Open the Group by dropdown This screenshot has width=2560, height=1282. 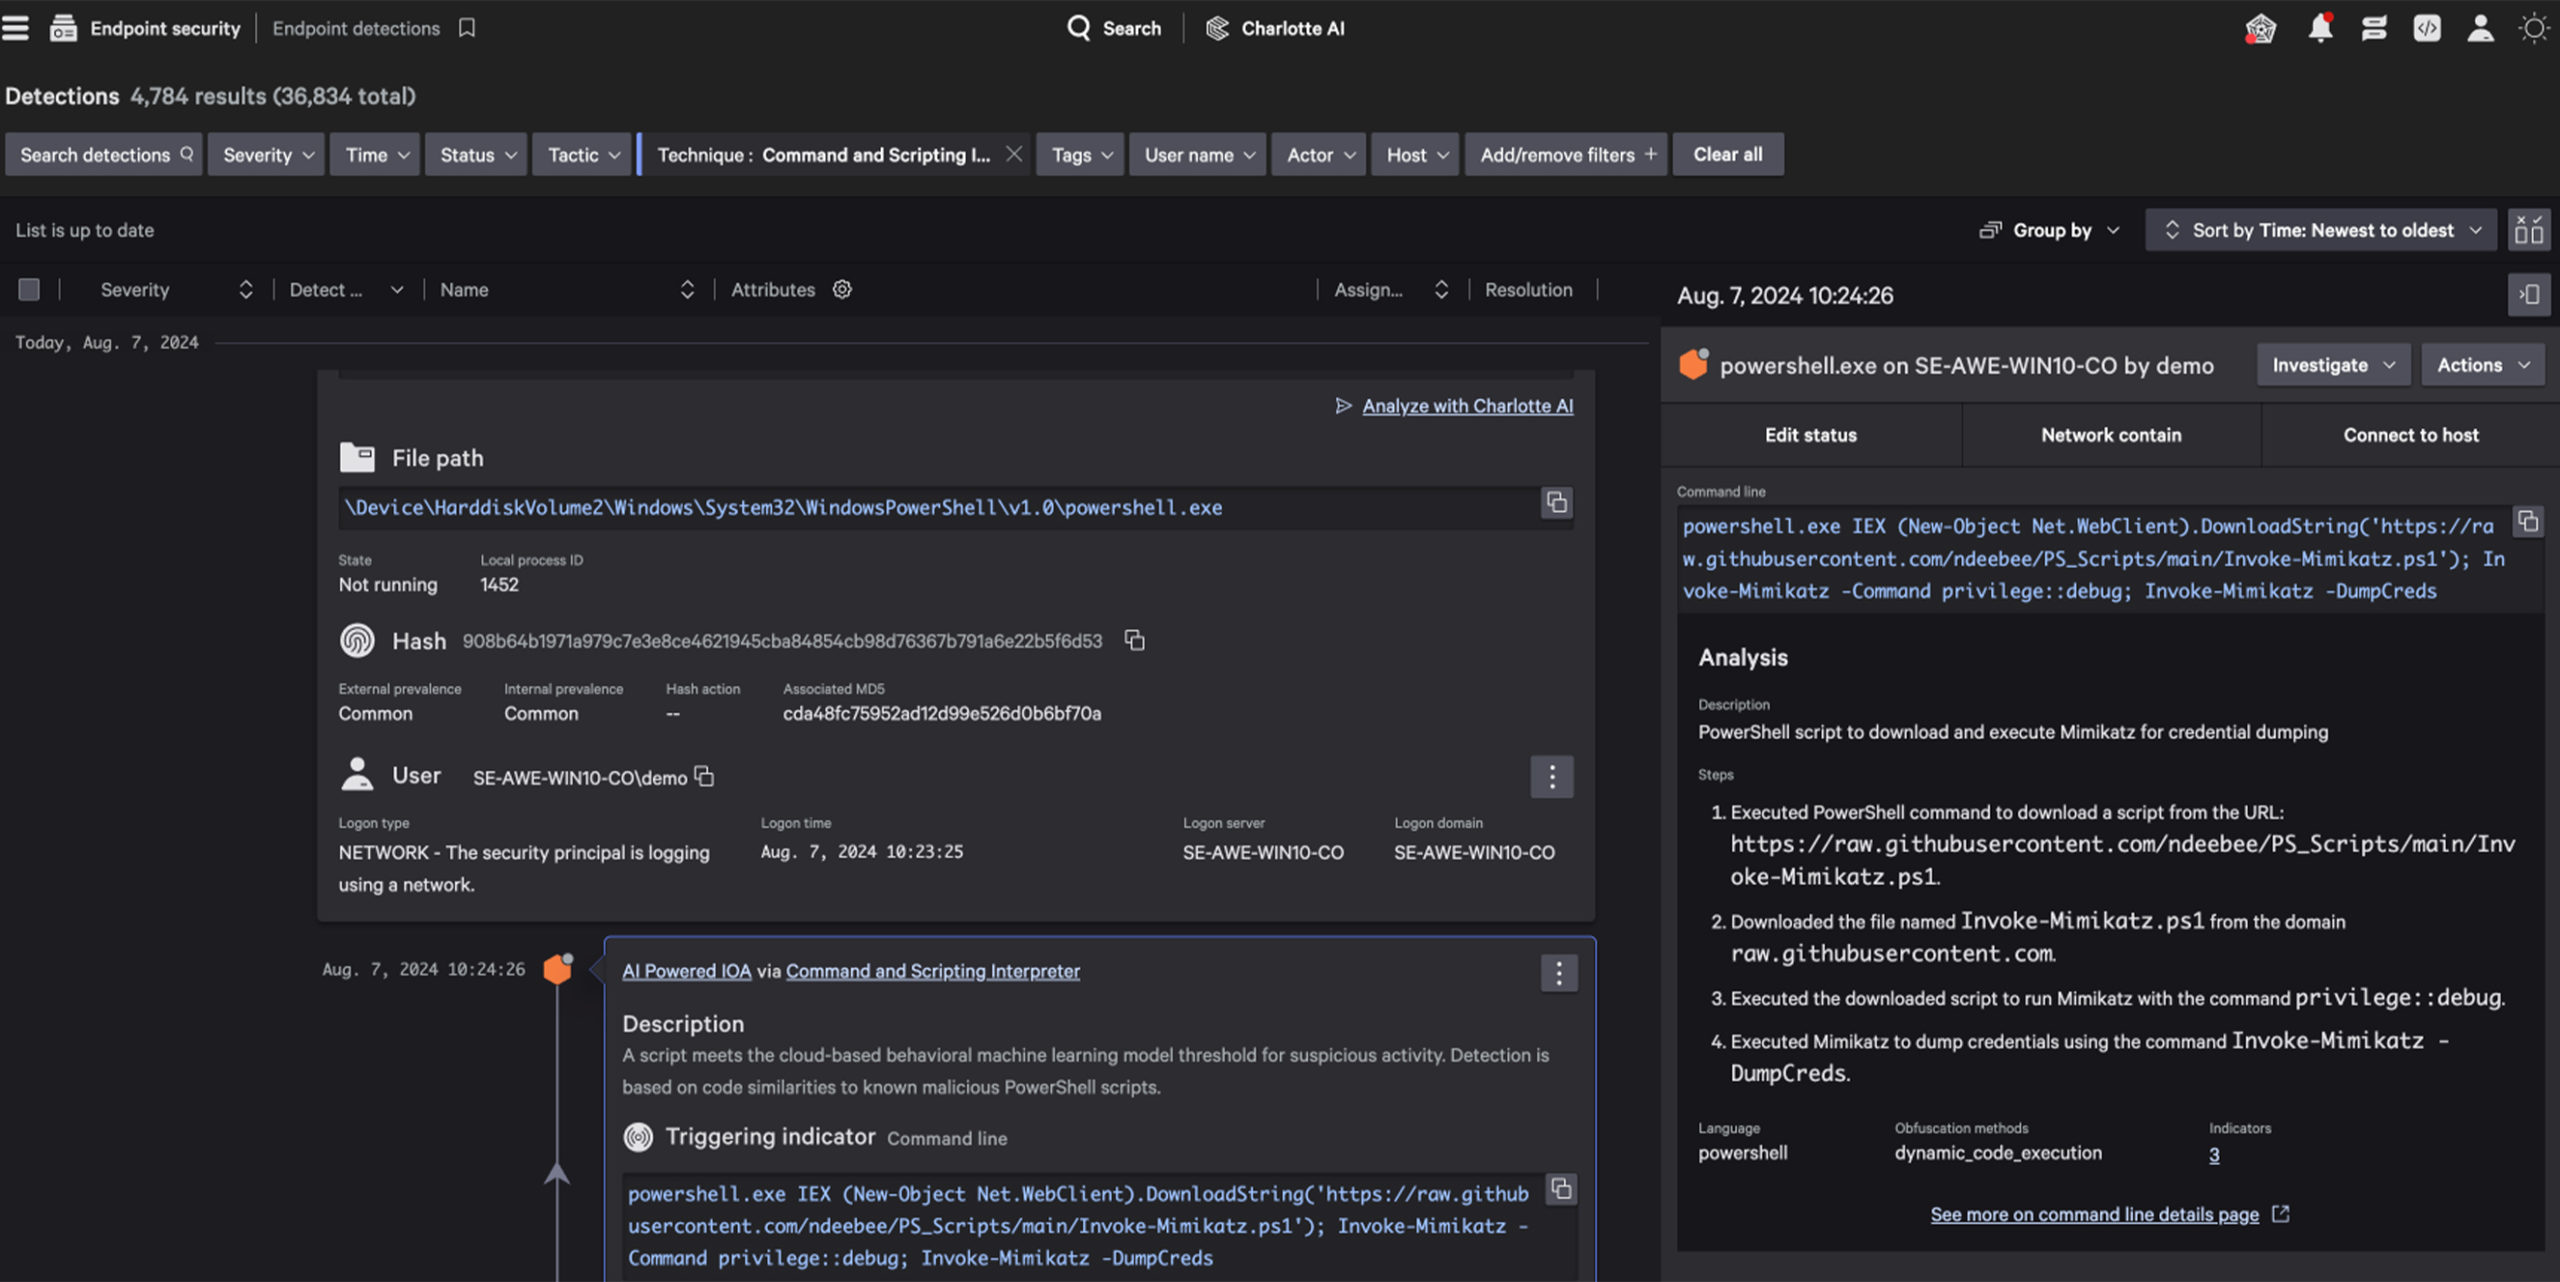click(2050, 230)
